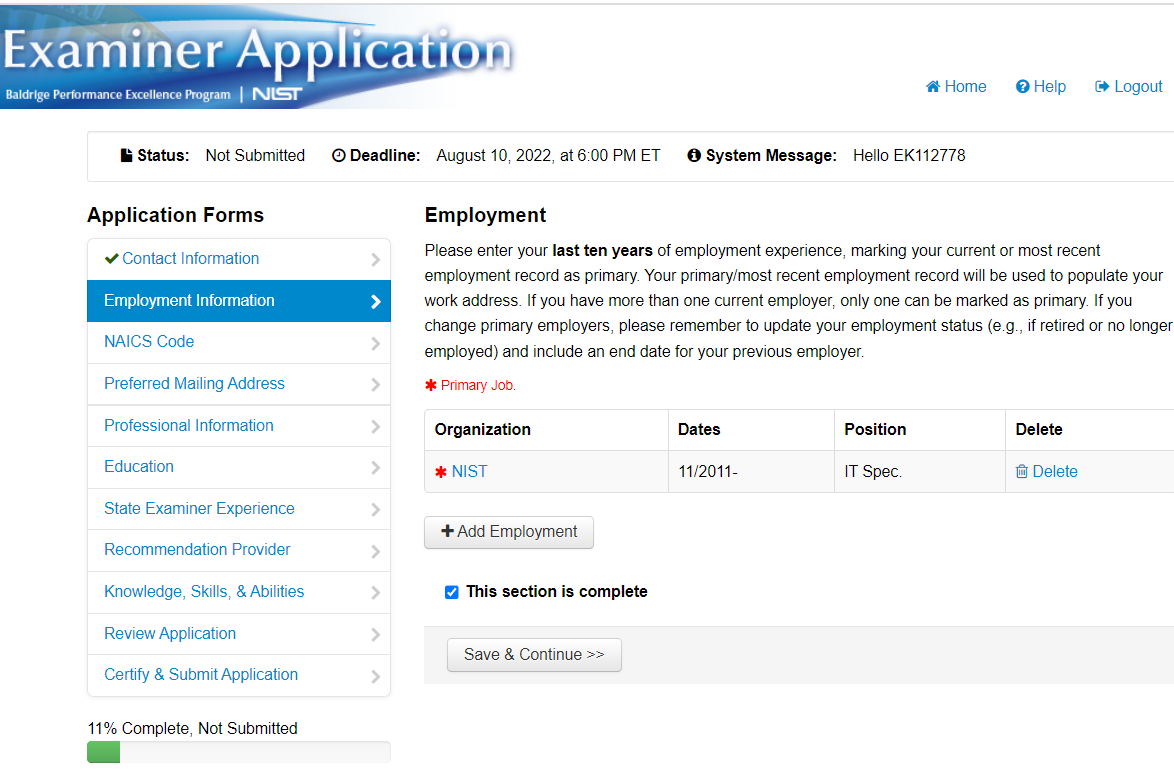The width and height of the screenshot is (1174, 769).
Task: Click the Logout arrow icon
Action: (x=1102, y=87)
